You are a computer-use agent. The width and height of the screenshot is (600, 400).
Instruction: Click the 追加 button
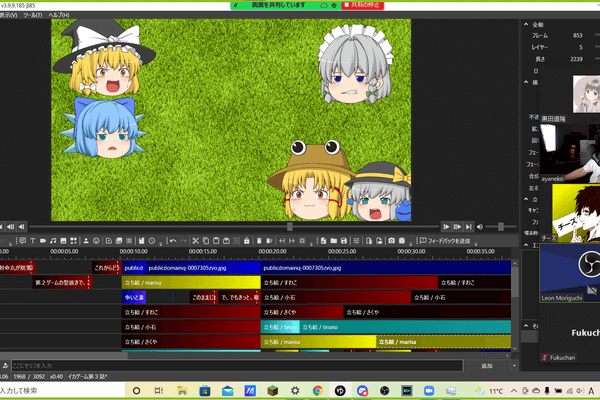point(487,366)
